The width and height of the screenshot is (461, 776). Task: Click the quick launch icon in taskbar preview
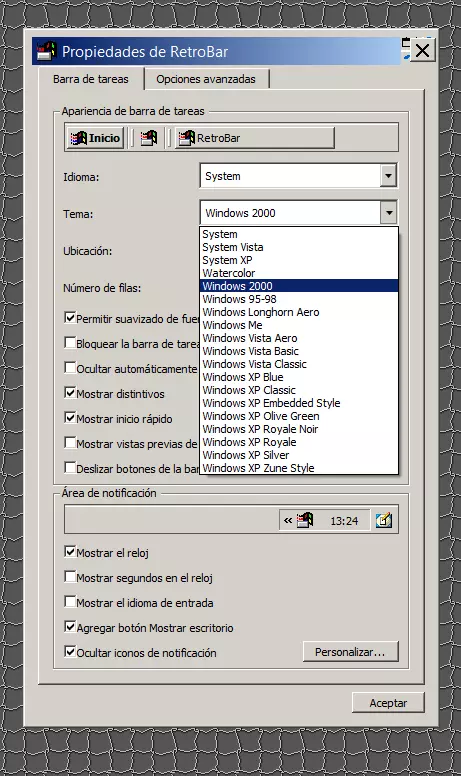click(x=148, y=138)
